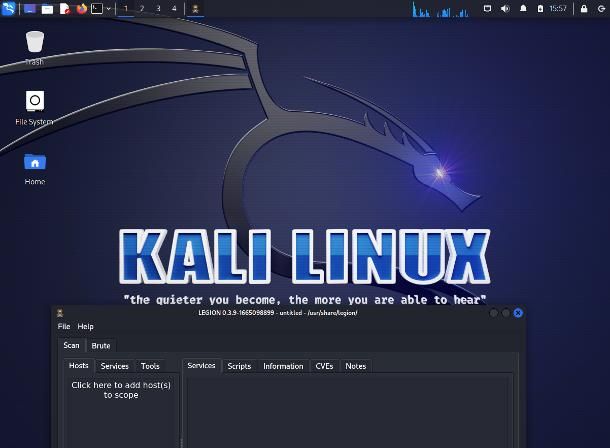This screenshot has height=448, width=610.
Task: Switch to the Brute tab
Action: click(x=101, y=346)
